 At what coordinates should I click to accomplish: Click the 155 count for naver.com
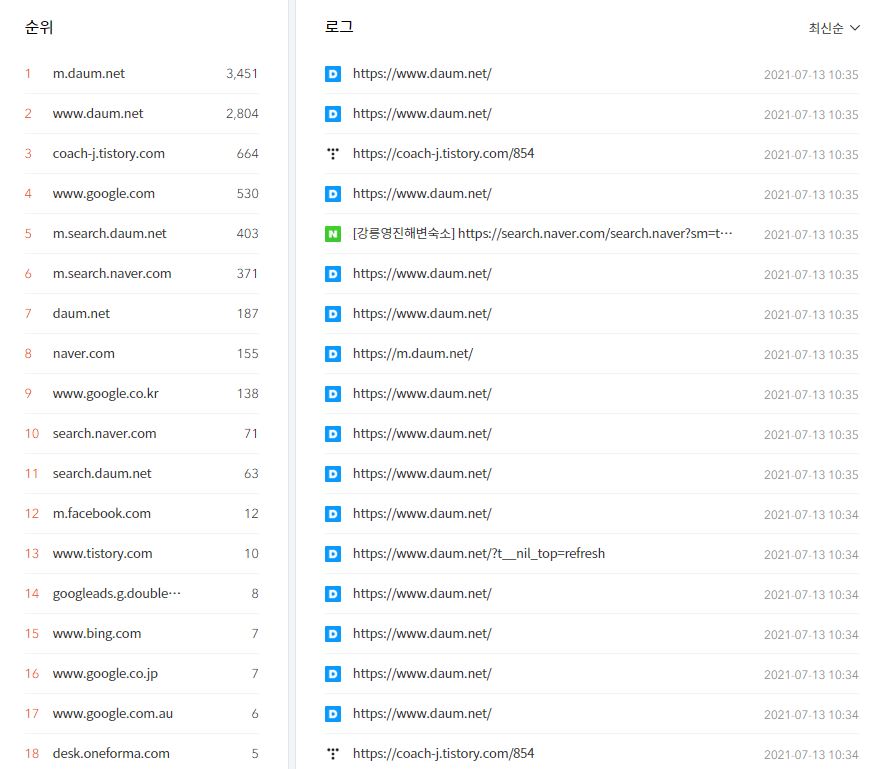[x=247, y=354]
